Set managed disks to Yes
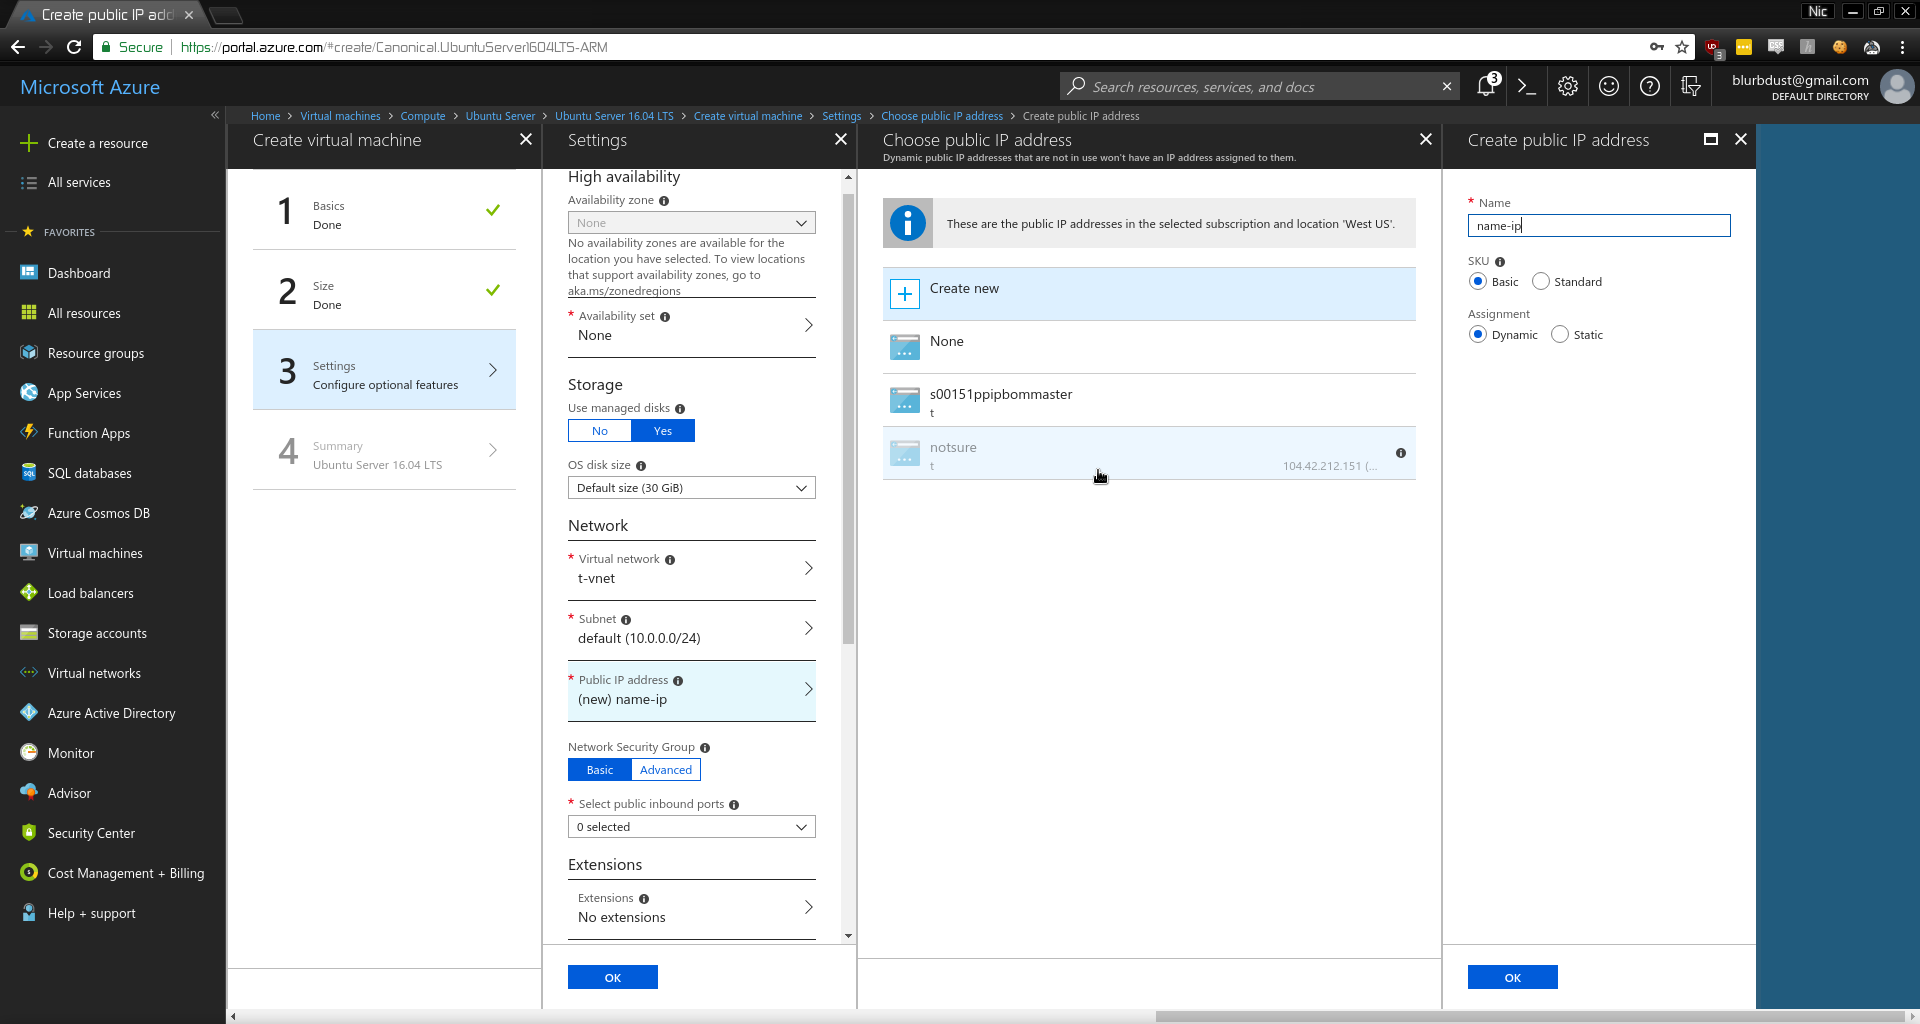Screen dimensions: 1920x1024 (x=663, y=431)
